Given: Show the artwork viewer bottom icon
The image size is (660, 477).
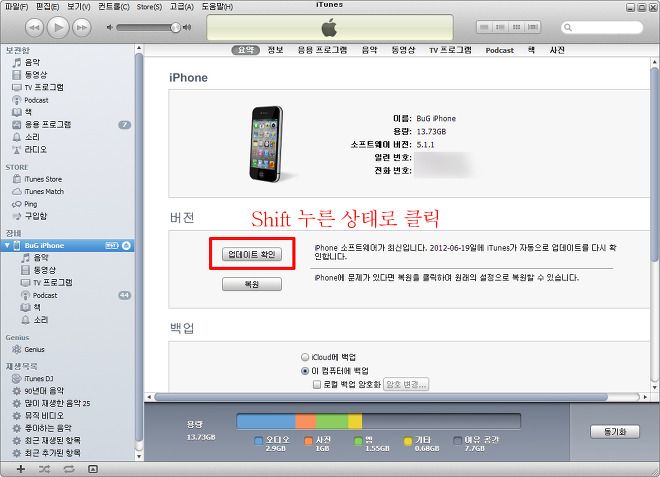Looking at the screenshot, I should pyautogui.click(x=93, y=469).
